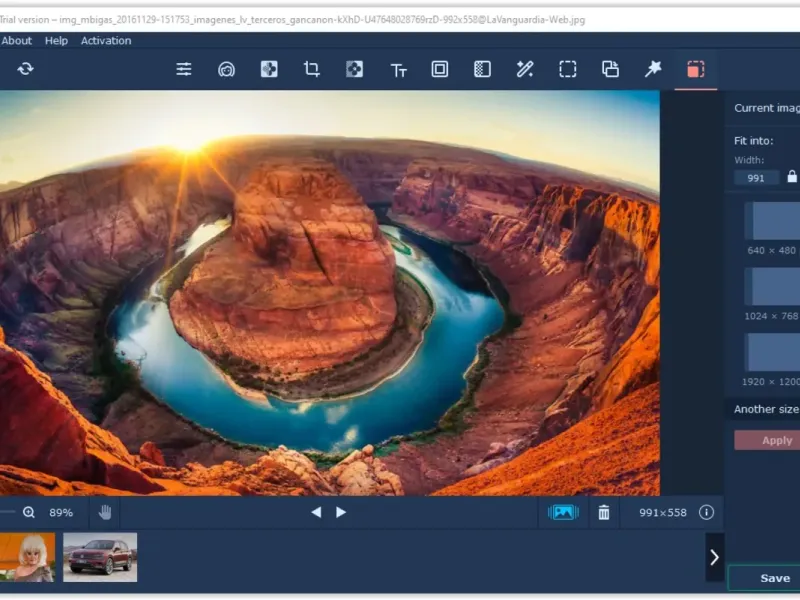Open the Frames tool

click(440, 69)
